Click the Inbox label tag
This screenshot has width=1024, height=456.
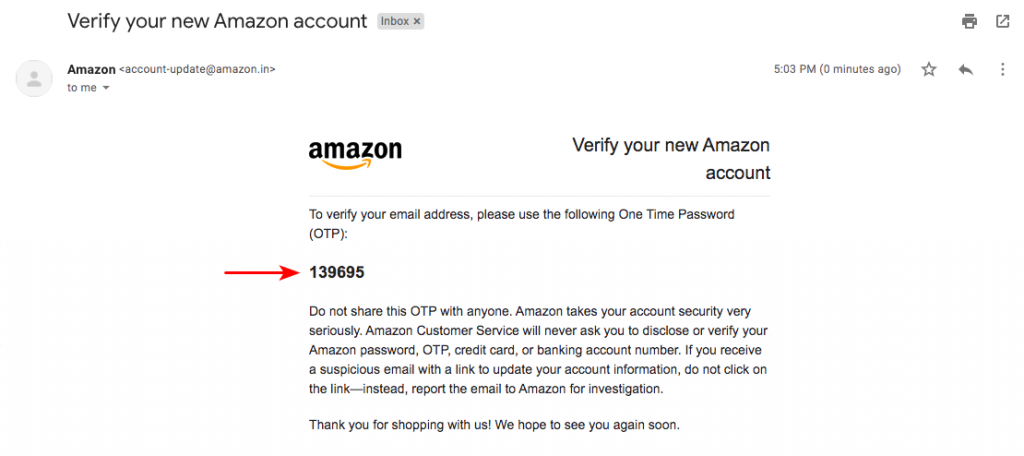pos(394,21)
